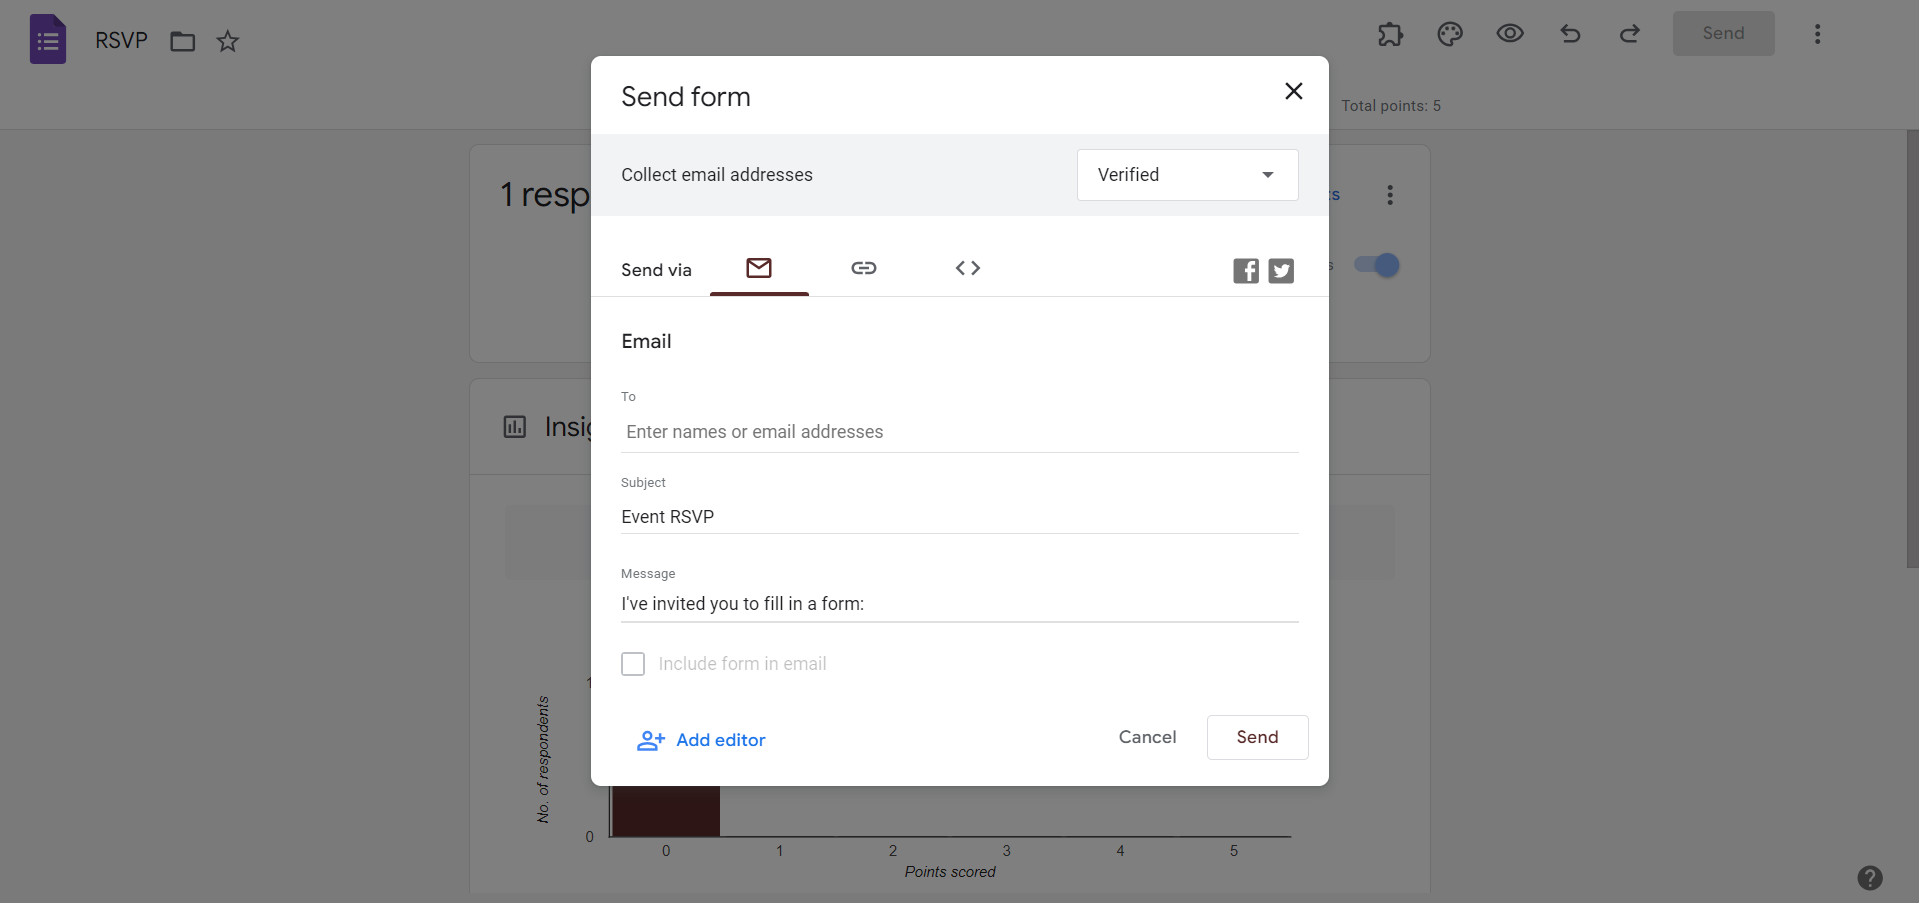Click the RSVP form title
The height and width of the screenshot is (903, 1919).
121,40
